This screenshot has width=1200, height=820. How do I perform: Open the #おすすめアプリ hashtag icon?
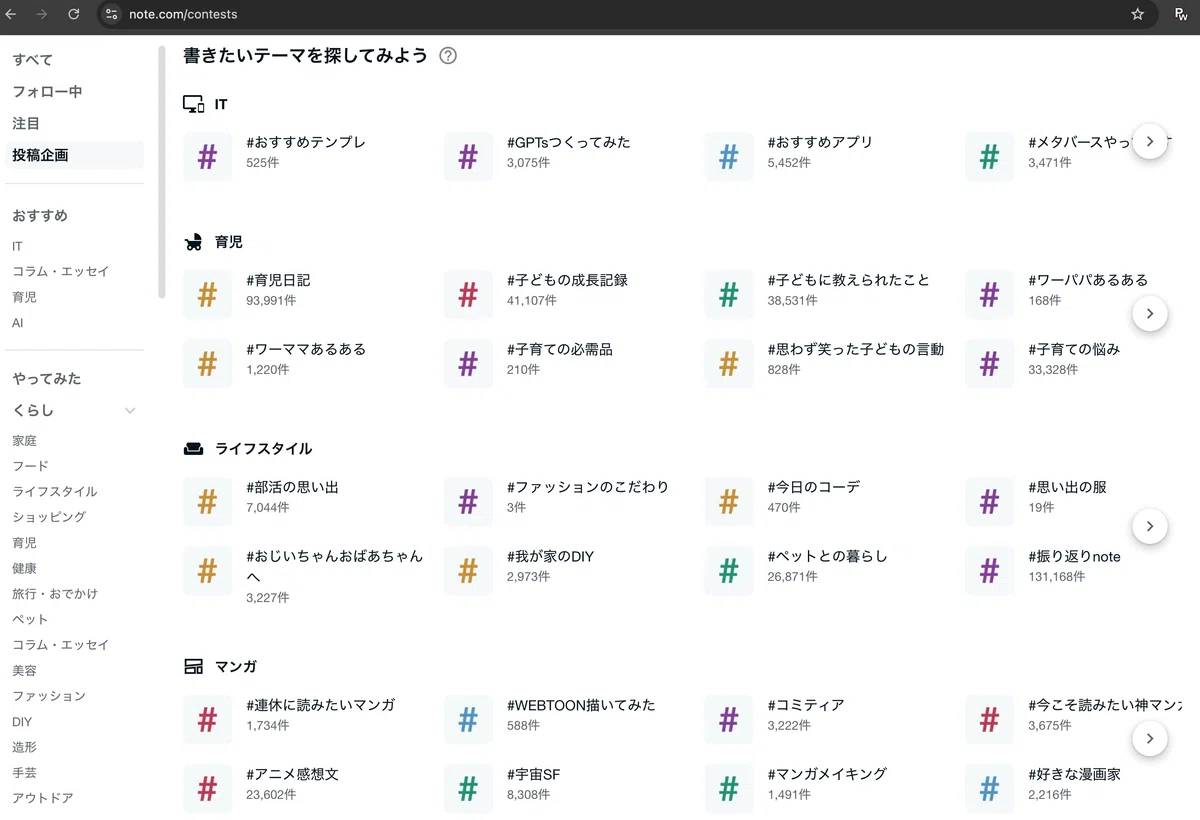[729, 157]
